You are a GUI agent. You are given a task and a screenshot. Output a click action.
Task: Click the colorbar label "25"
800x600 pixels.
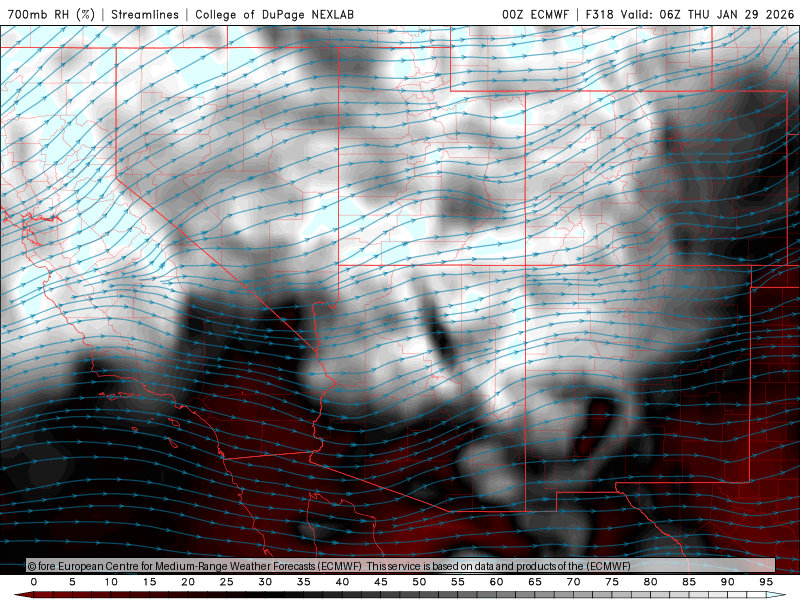227,582
